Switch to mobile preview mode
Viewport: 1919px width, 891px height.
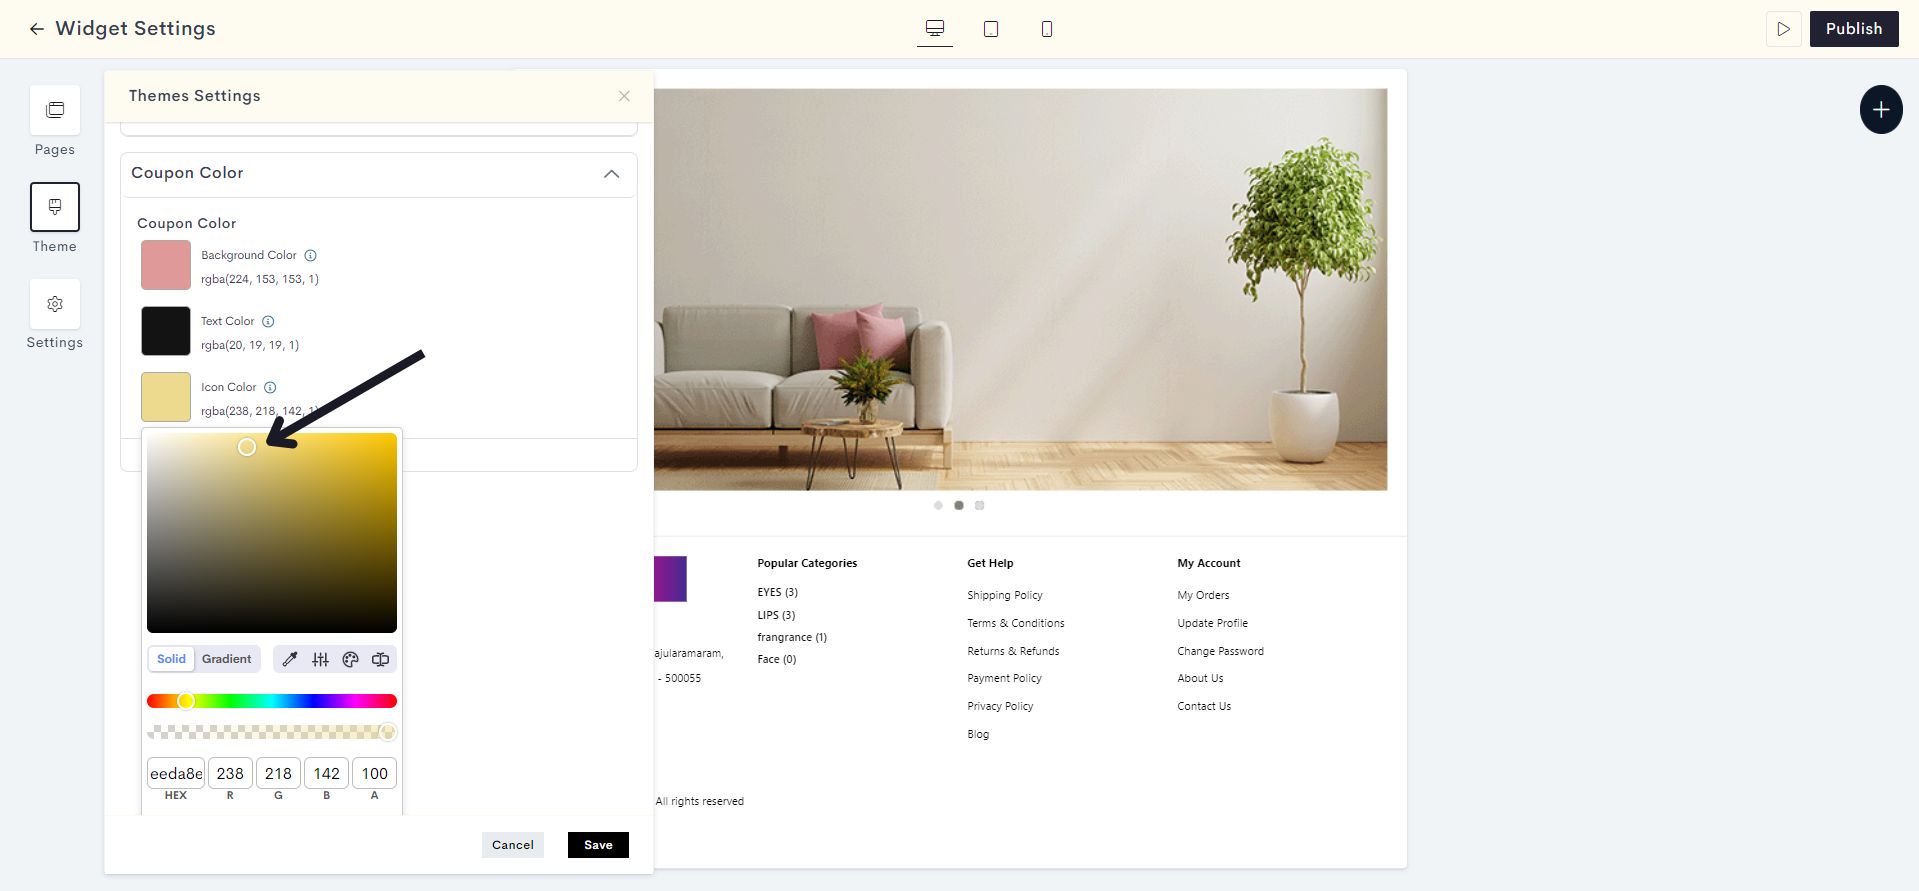click(x=1047, y=29)
